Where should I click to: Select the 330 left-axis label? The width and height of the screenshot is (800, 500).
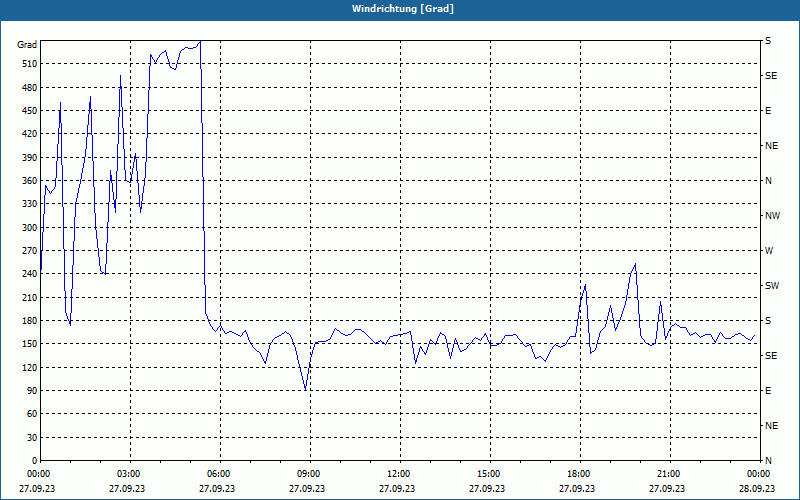point(30,204)
